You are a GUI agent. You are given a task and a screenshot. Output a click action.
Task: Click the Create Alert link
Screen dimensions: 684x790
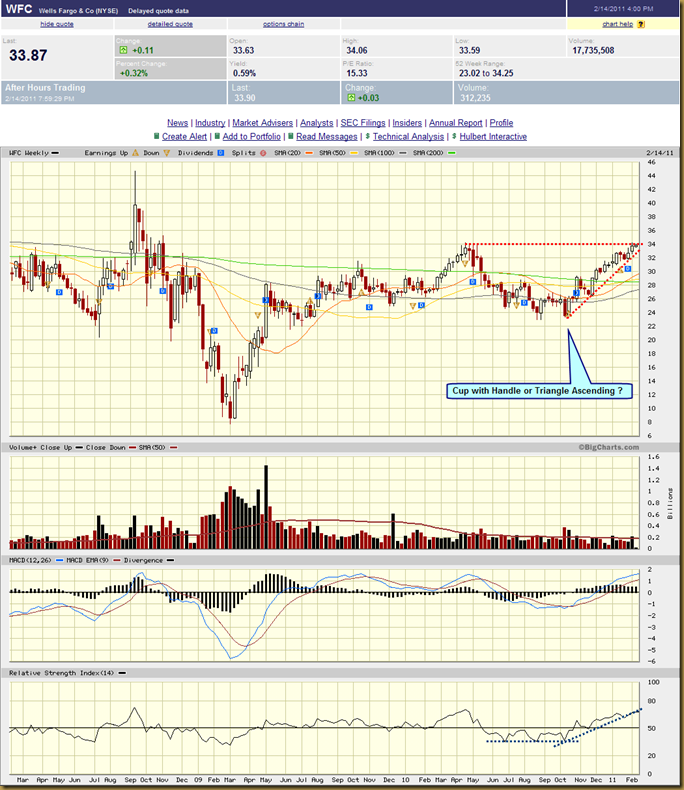[x=184, y=137]
